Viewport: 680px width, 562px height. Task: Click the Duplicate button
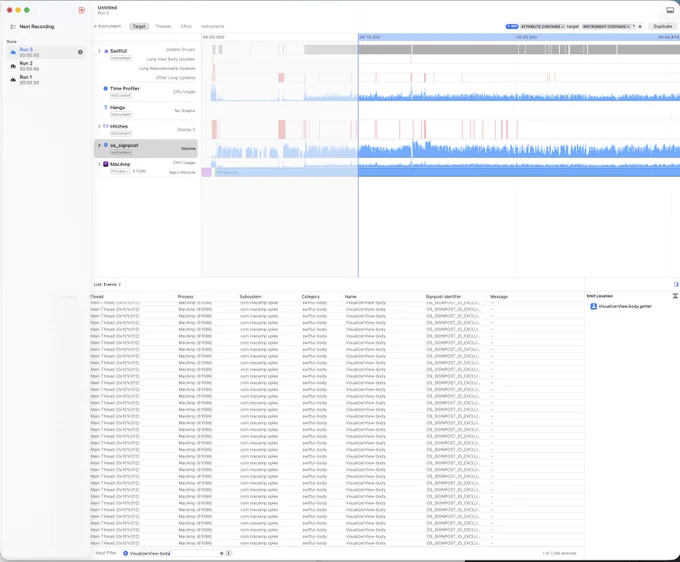663,26
